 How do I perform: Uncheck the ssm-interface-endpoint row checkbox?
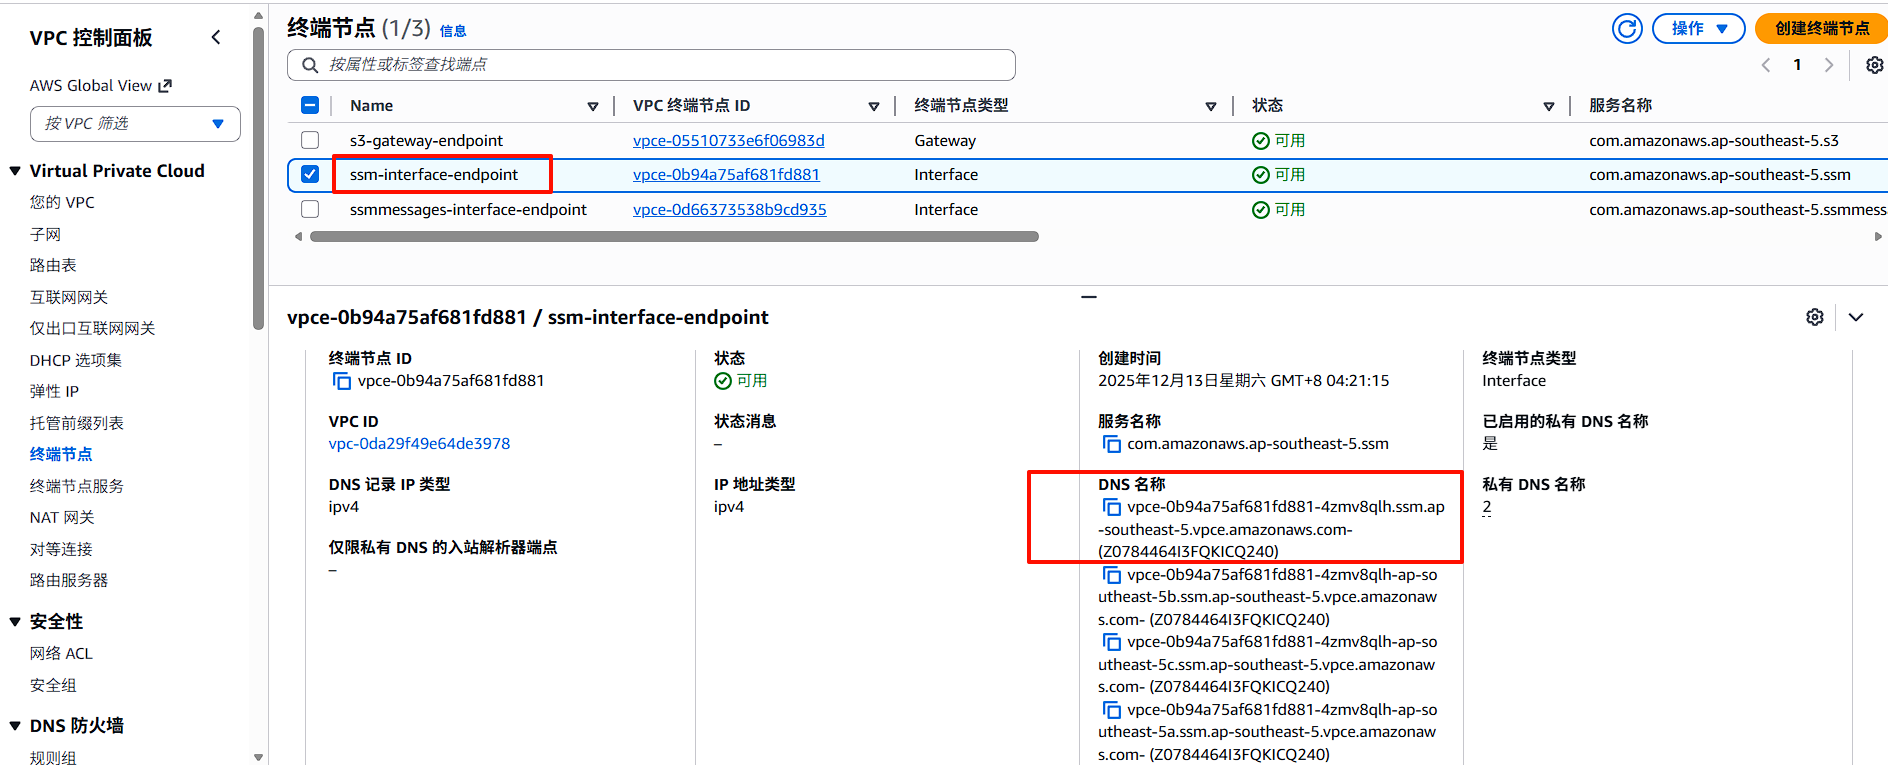tap(310, 175)
